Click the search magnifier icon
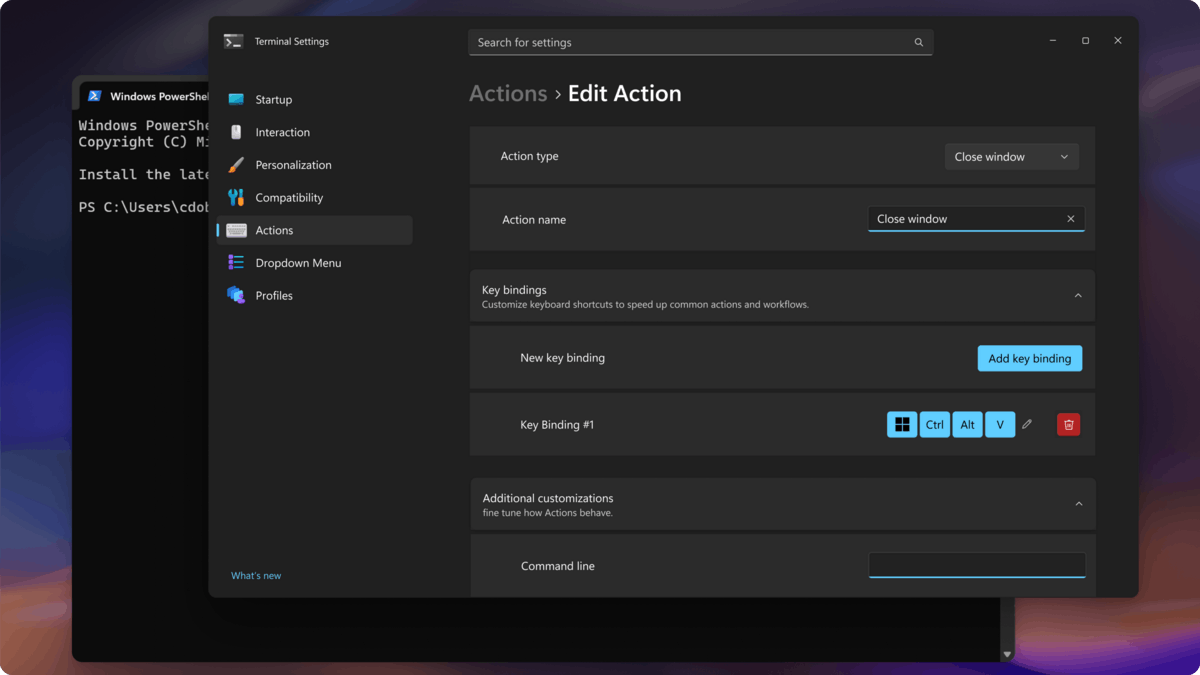The height and width of the screenshot is (675, 1200). (x=918, y=43)
